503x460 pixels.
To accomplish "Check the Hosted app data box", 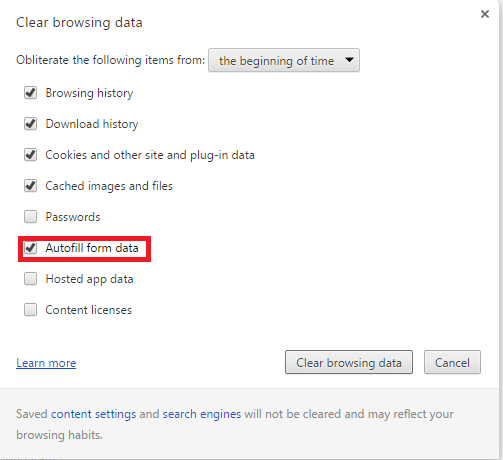I will tap(30, 279).
